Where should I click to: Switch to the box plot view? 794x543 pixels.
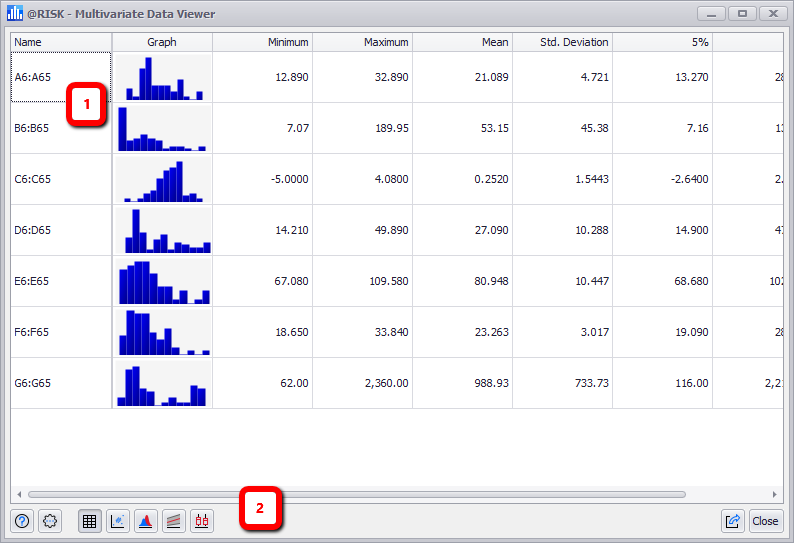click(202, 521)
